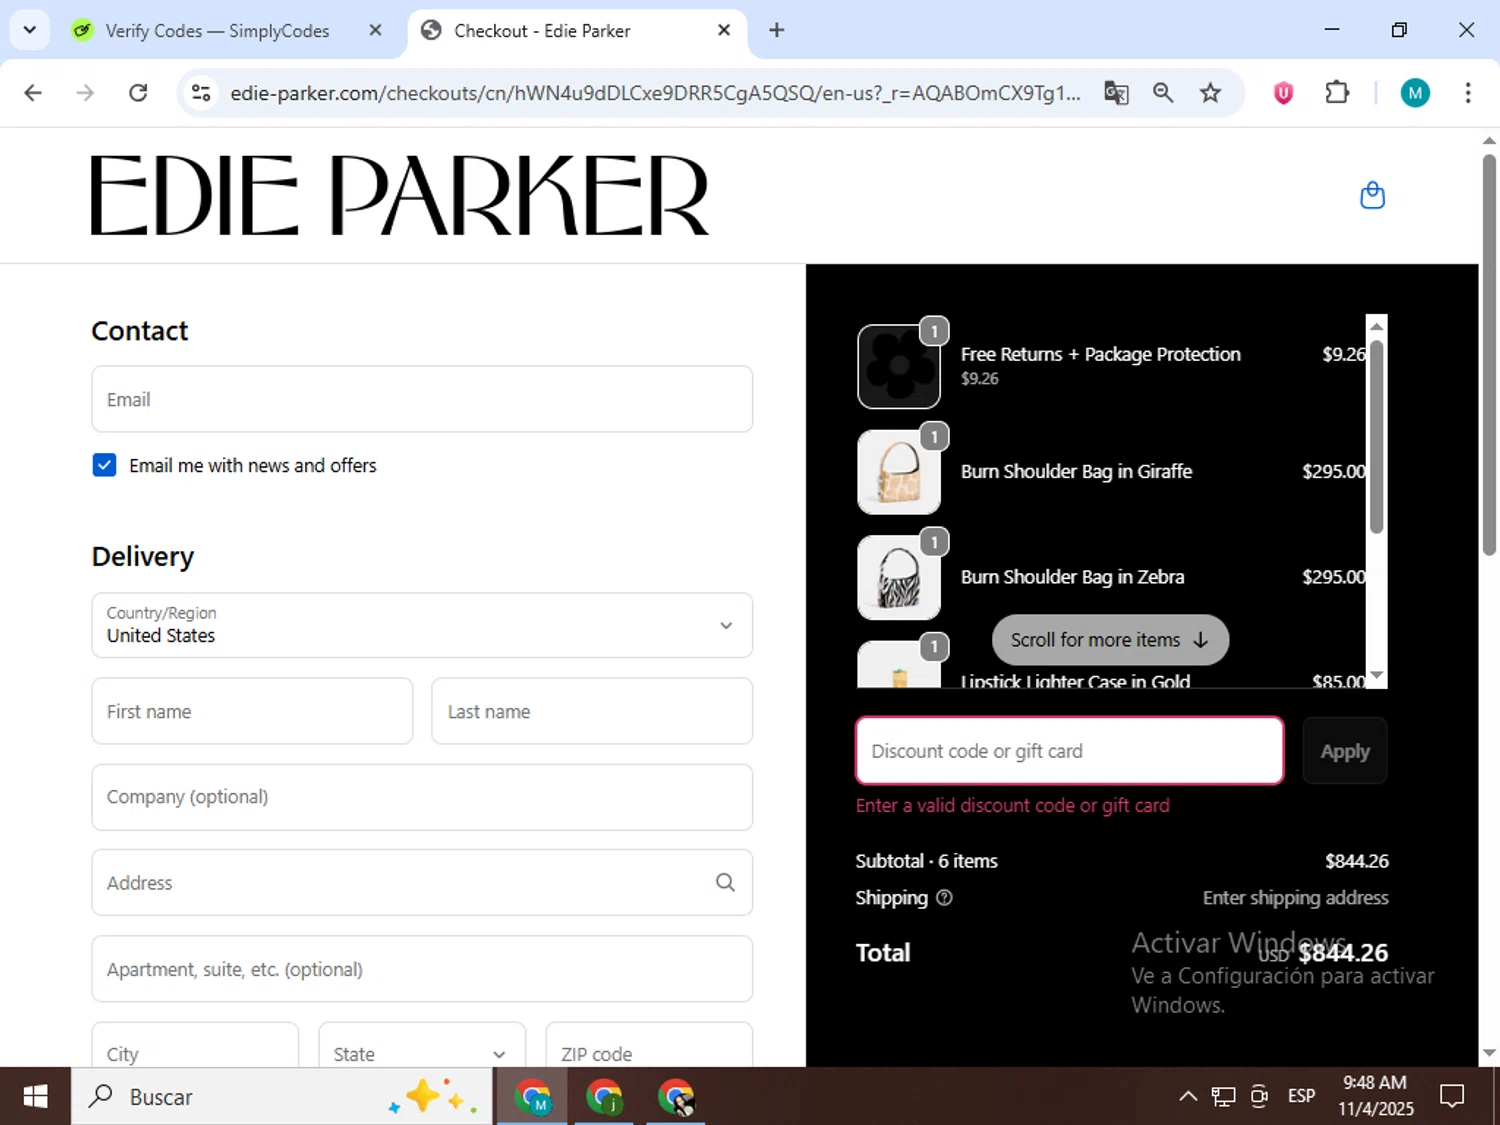The height and width of the screenshot is (1125, 1500).
Task: Click the page's main vertical scrollbar thumb
Action: tap(1489, 354)
